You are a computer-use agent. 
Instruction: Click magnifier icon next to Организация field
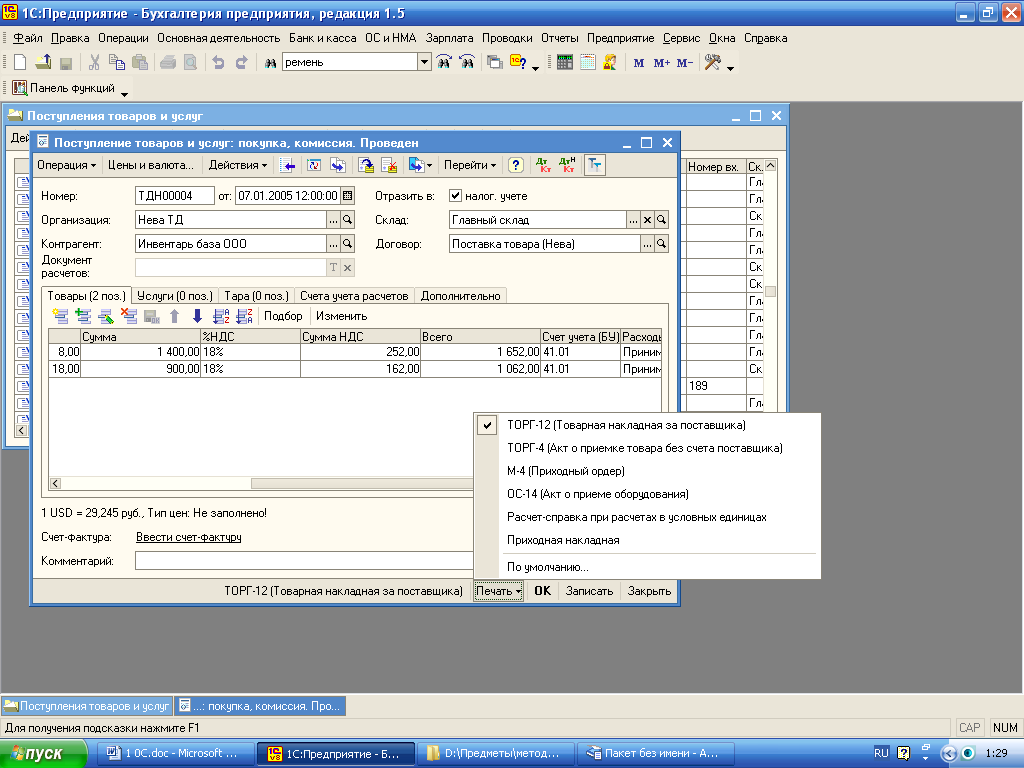348,220
